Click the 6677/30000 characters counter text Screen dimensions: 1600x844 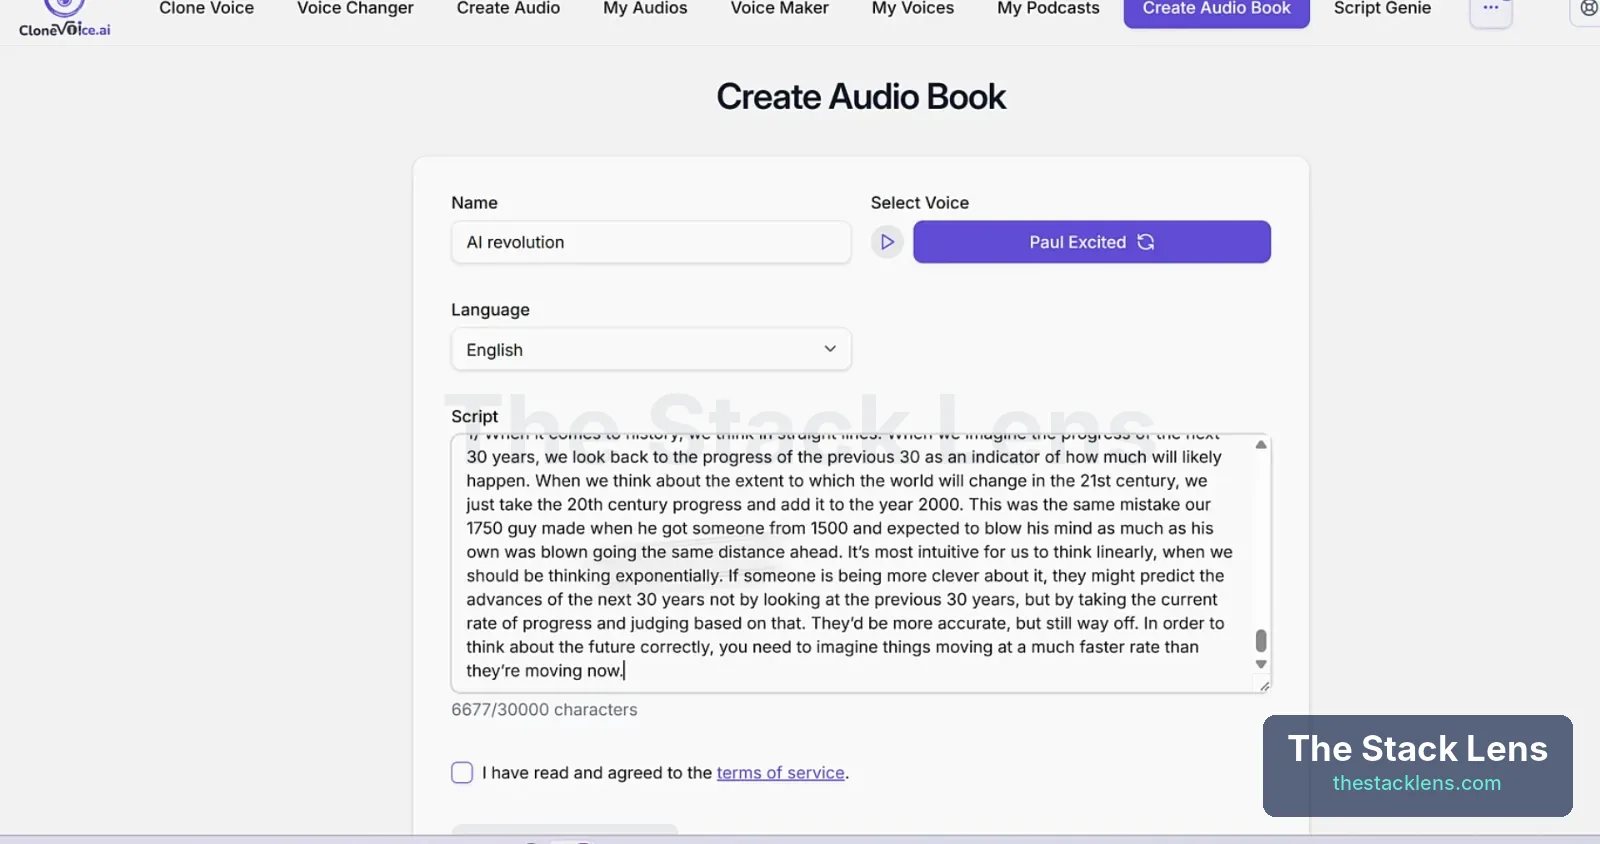(x=544, y=710)
